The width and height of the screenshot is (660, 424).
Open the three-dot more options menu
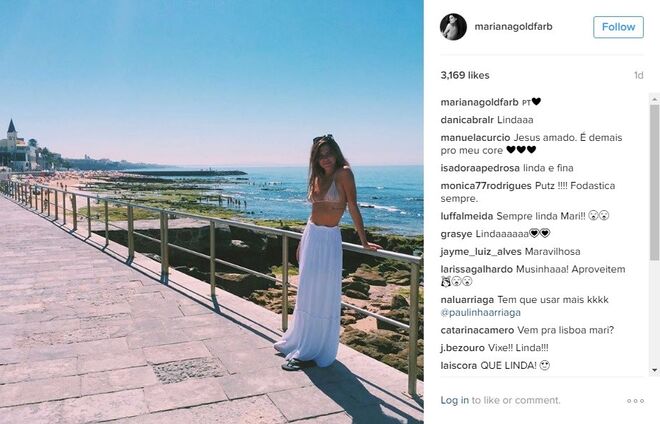pos(635,400)
